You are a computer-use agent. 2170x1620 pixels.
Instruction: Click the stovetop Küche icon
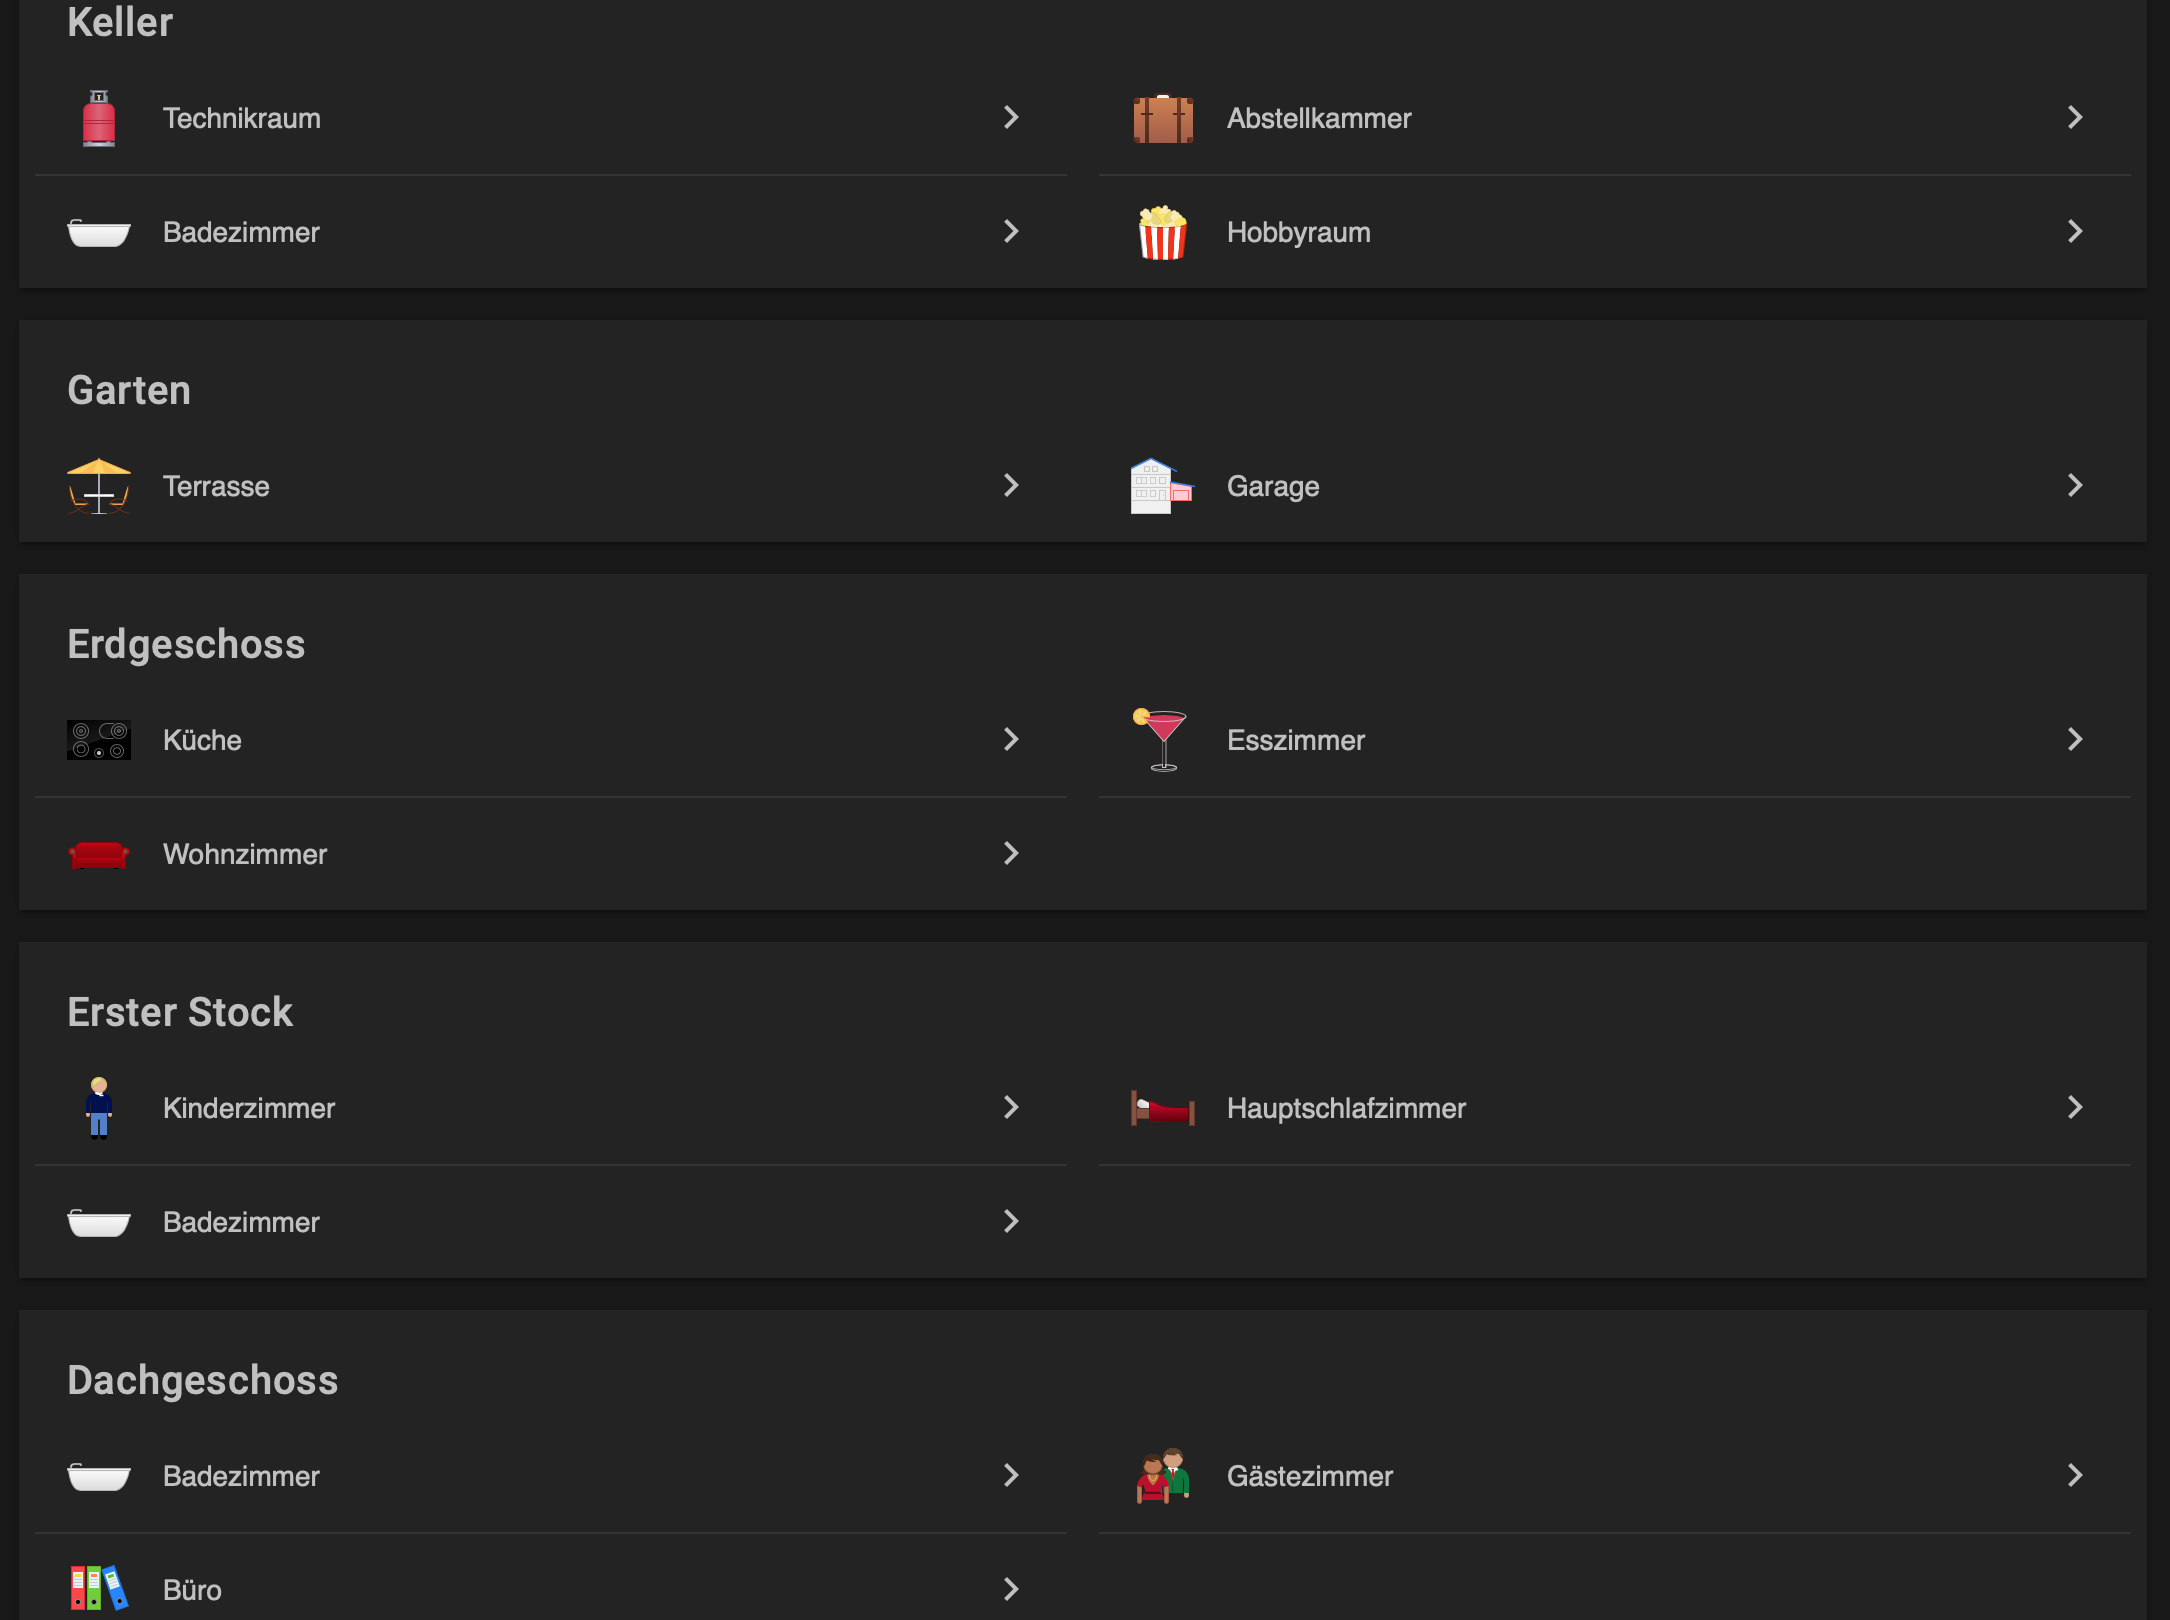(x=98, y=740)
